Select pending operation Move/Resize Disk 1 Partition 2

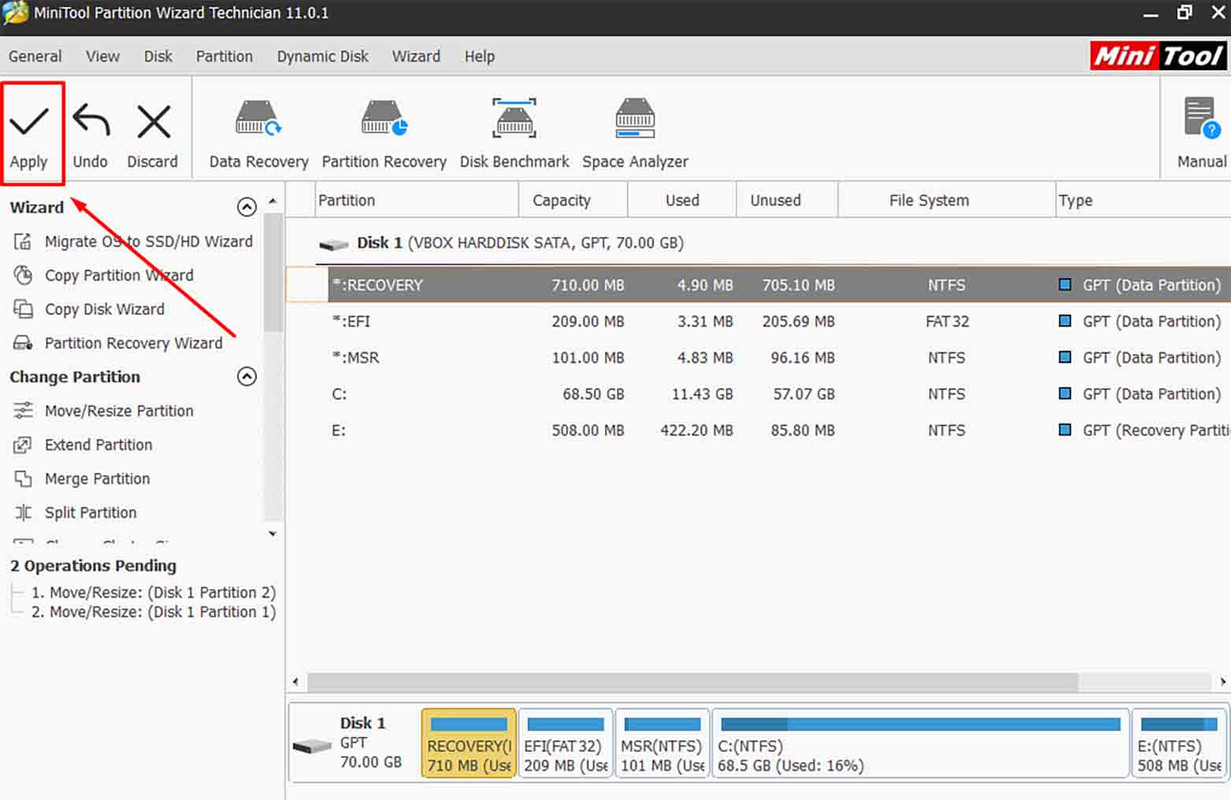[x=153, y=592]
